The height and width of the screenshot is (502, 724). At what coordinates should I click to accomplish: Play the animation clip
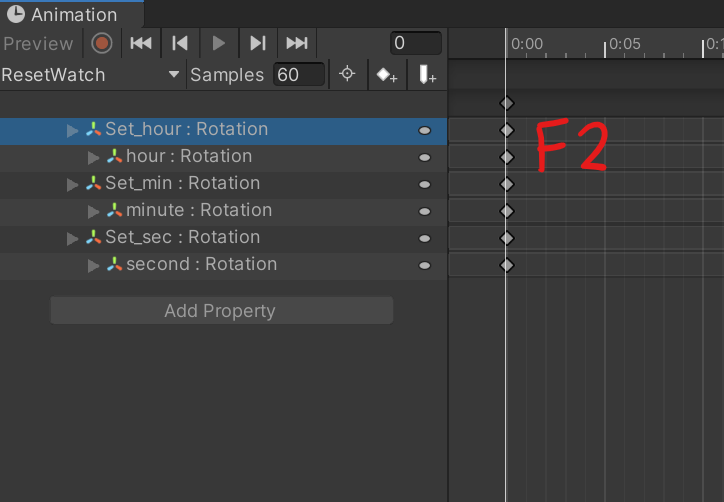tap(219, 43)
